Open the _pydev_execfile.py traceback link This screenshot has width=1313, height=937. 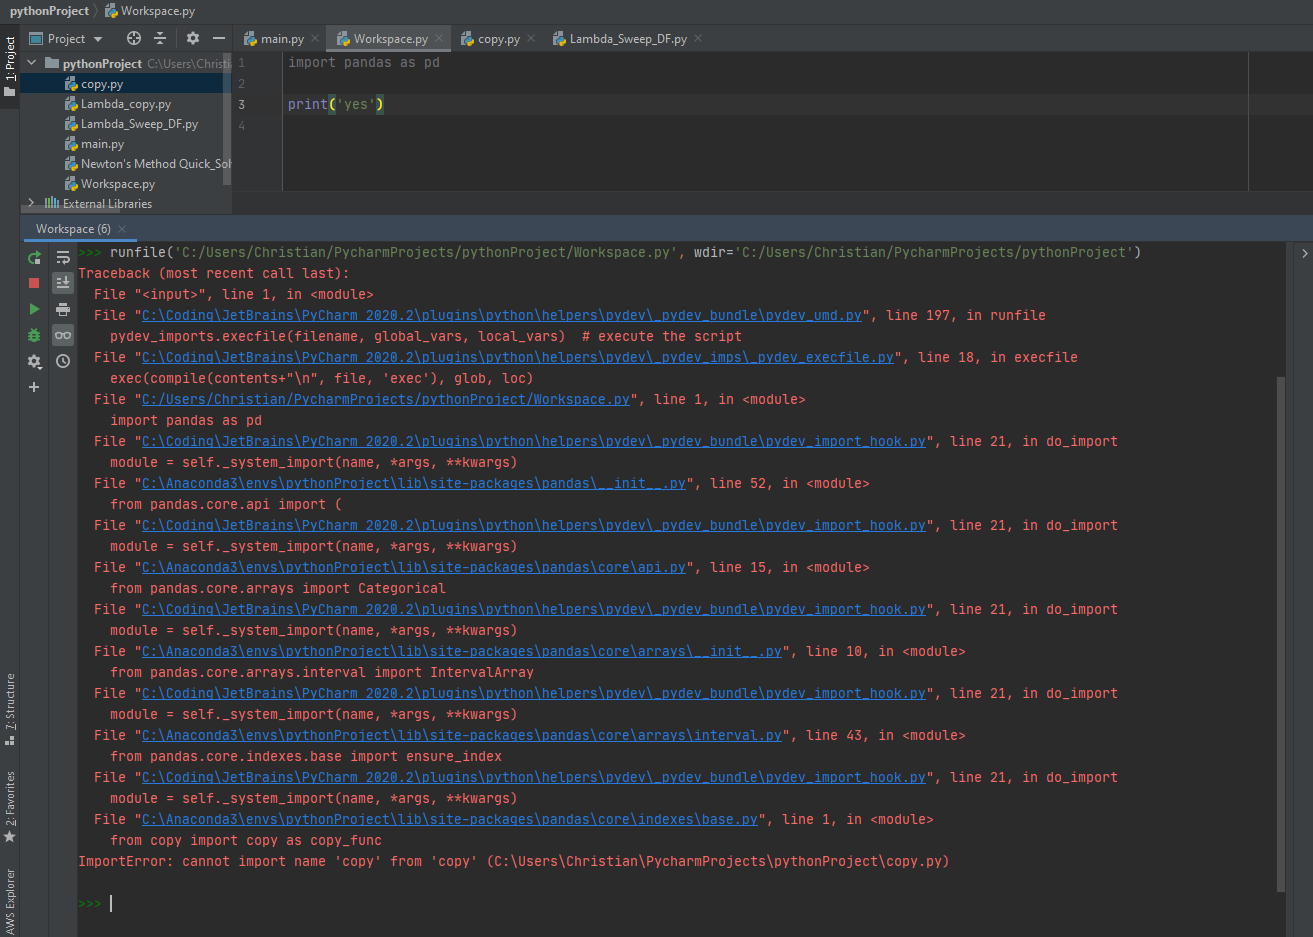tap(518, 357)
